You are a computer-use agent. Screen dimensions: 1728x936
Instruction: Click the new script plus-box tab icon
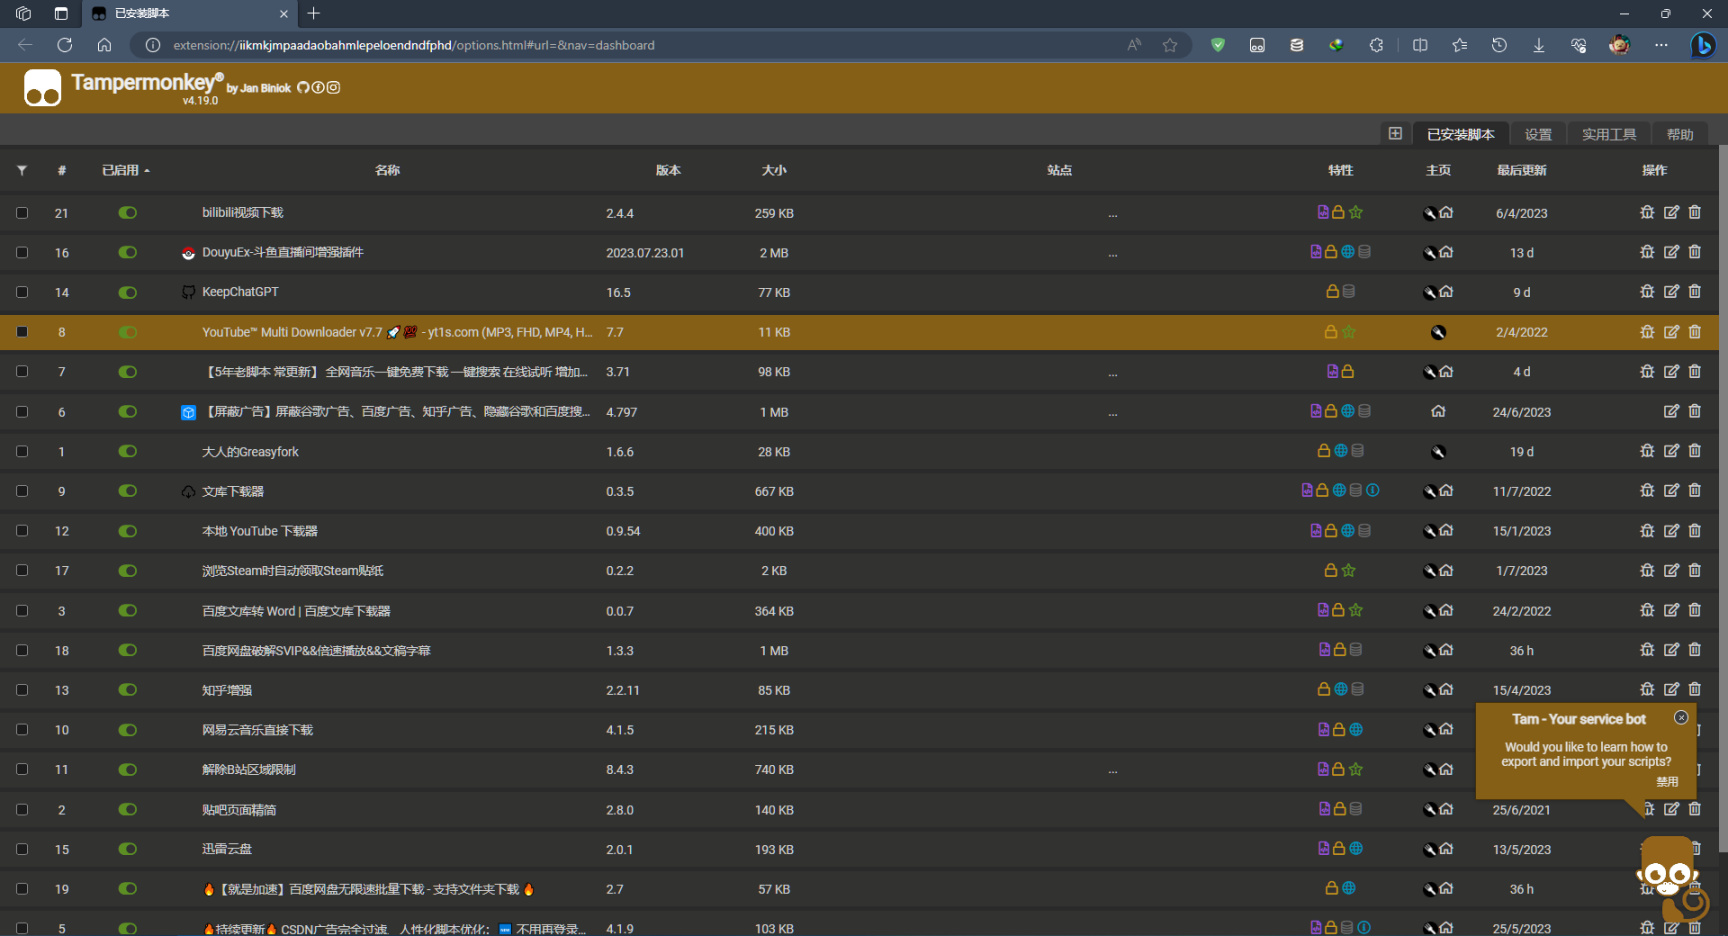tap(1395, 134)
